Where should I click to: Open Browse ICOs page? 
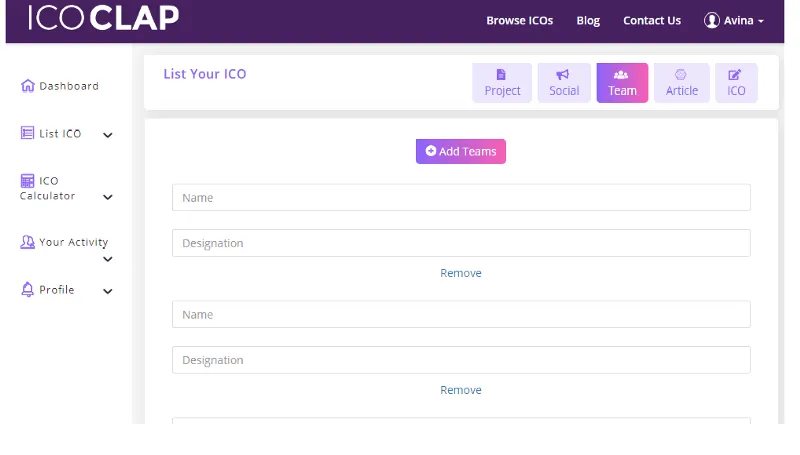coord(519,21)
